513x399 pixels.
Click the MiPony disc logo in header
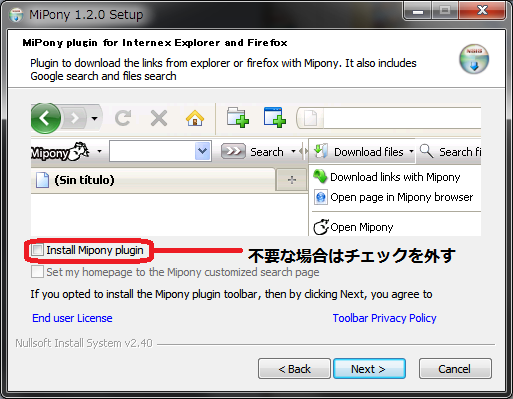(474, 59)
